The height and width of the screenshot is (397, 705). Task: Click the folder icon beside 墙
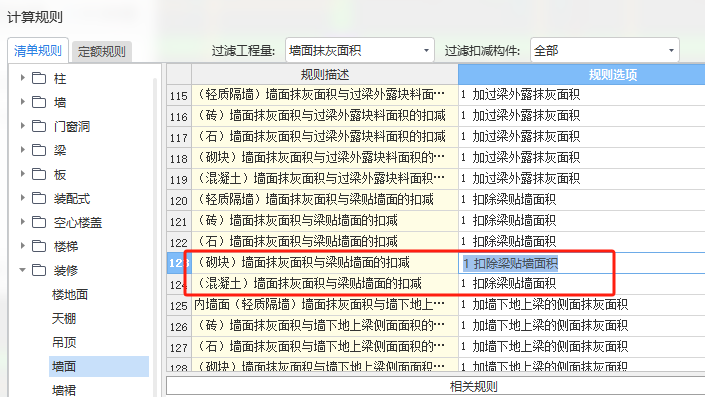(39, 102)
